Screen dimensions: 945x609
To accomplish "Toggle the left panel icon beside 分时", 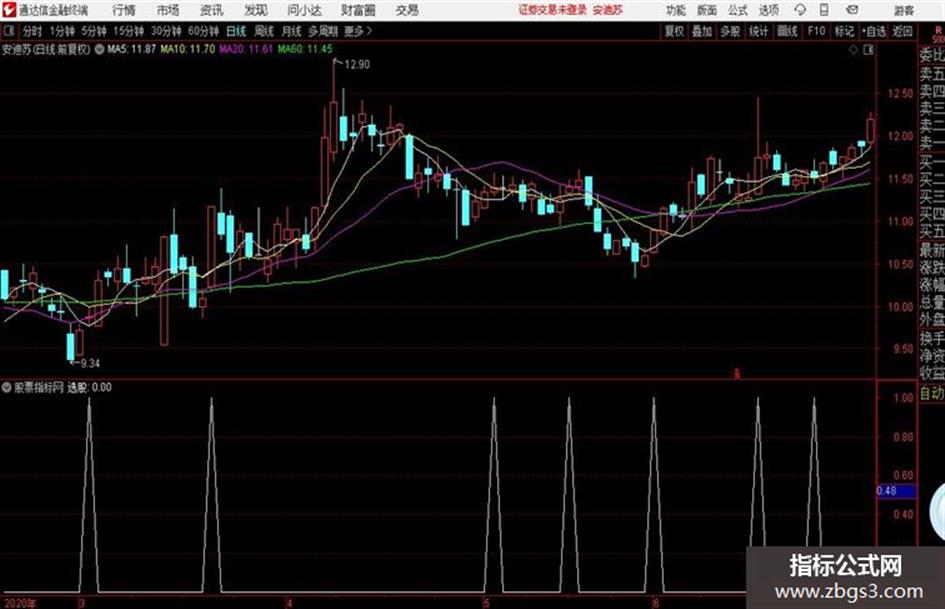I will 8,30.
